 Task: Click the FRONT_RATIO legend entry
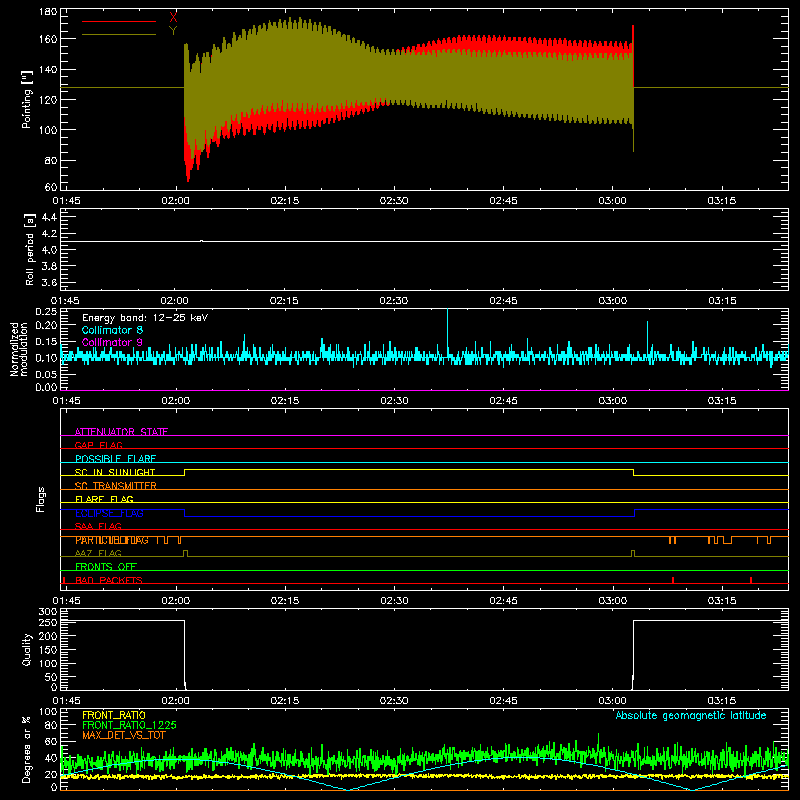tap(114, 715)
